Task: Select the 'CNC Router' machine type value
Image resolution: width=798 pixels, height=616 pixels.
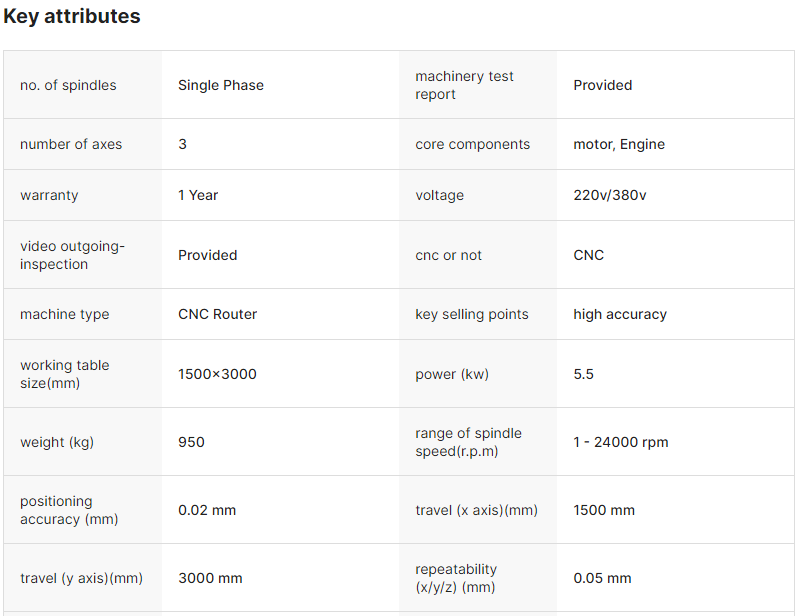Action: click(218, 314)
